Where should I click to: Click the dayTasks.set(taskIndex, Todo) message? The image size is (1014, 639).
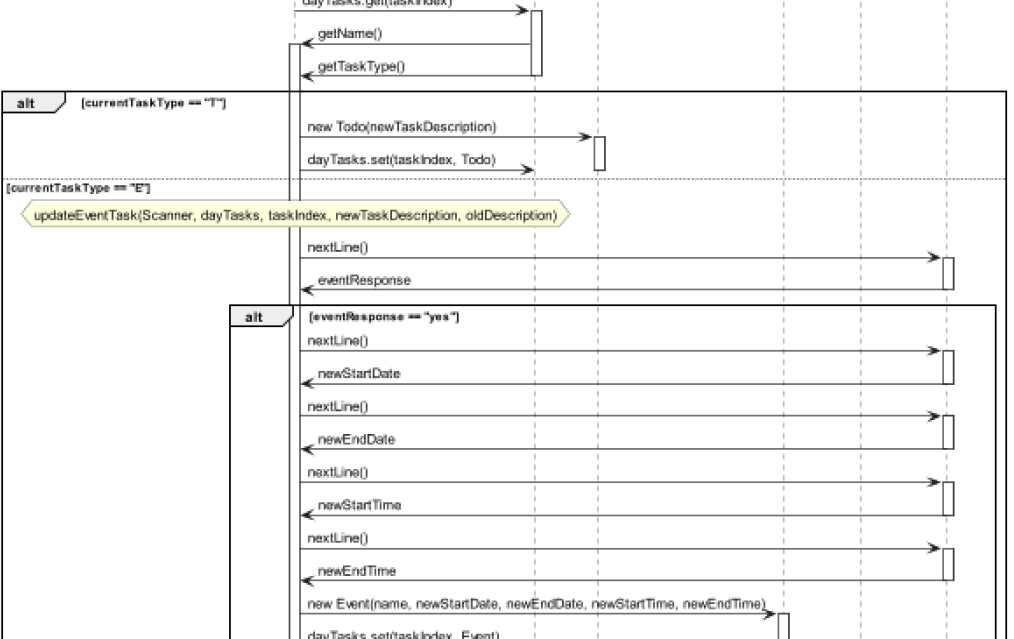click(x=401, y=160)
